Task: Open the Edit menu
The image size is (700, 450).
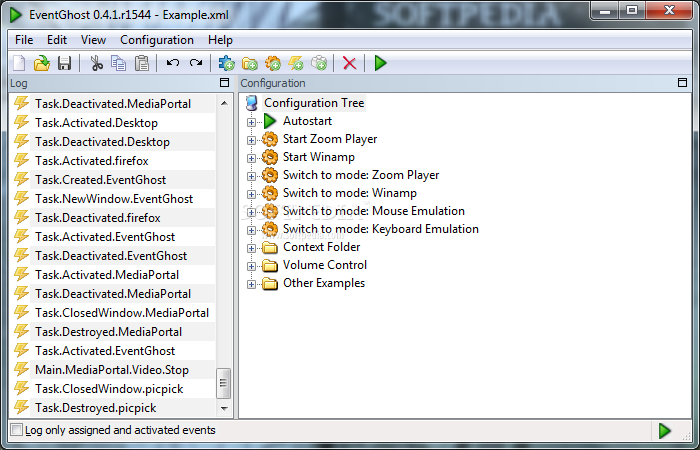Action: point(57,40)
